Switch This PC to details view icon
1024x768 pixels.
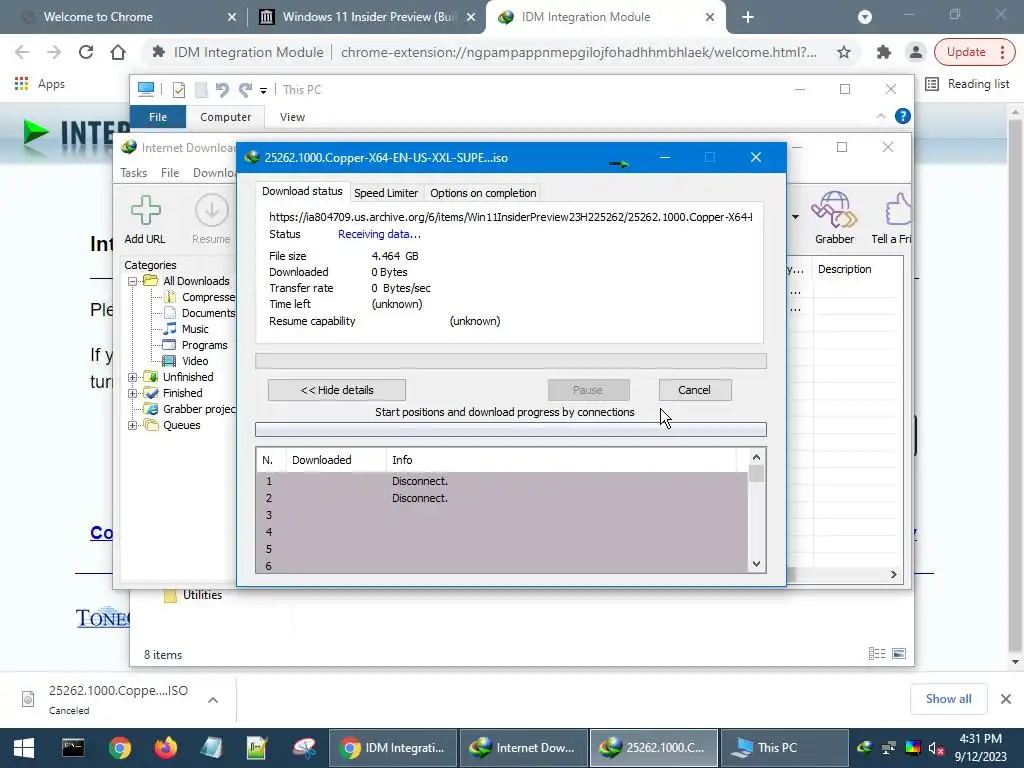pyautogui.click(x=877, y=654)
